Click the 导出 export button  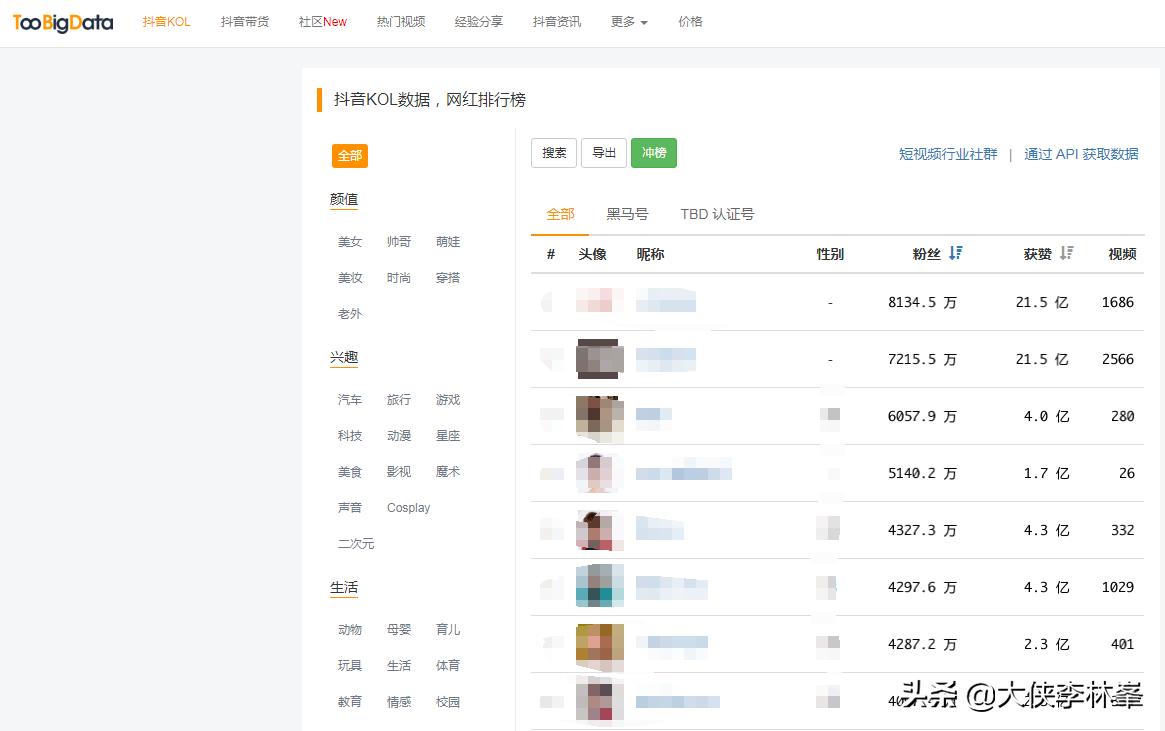click(603, 153)
